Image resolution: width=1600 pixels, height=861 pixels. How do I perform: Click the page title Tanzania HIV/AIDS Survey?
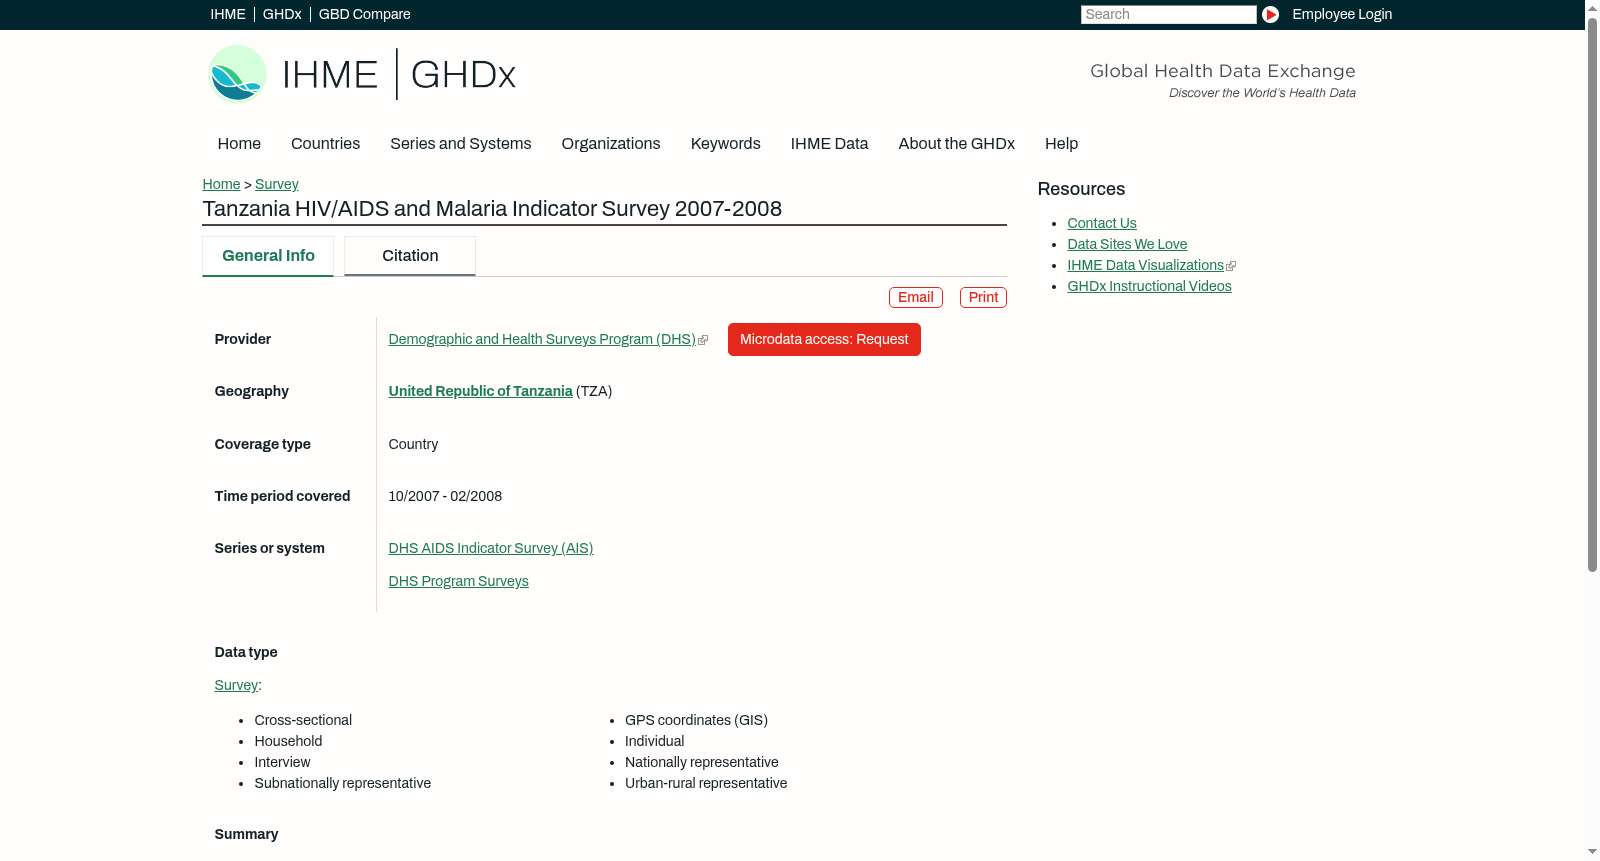click(492, 209)
